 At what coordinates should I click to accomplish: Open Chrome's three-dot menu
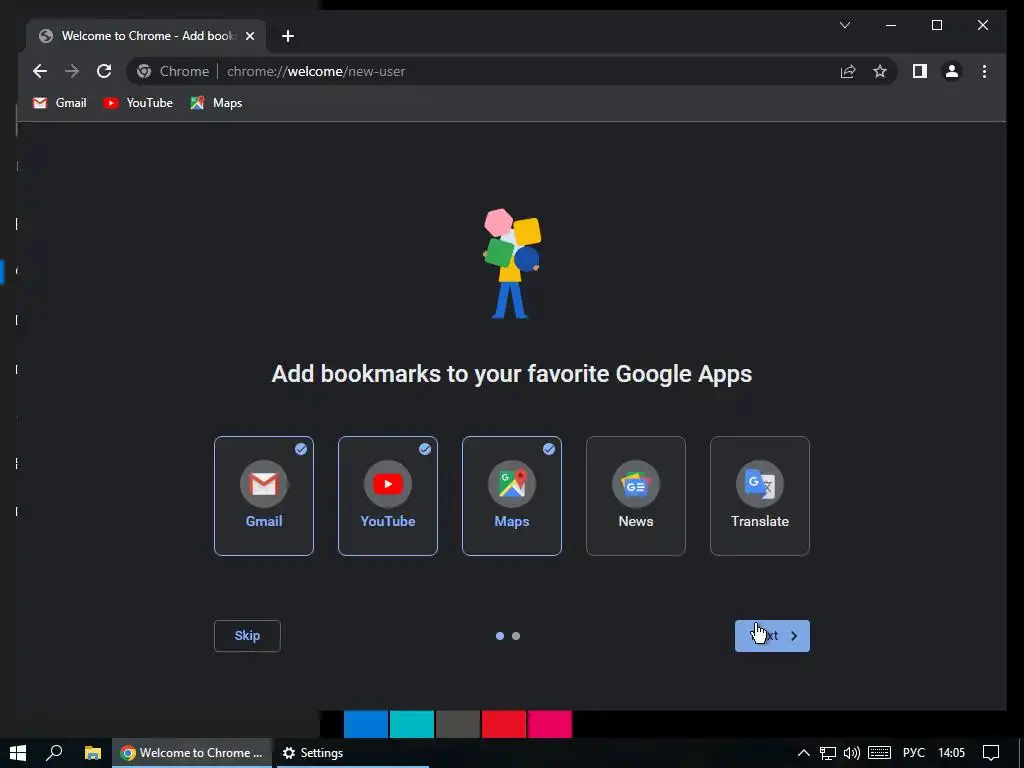984,71
